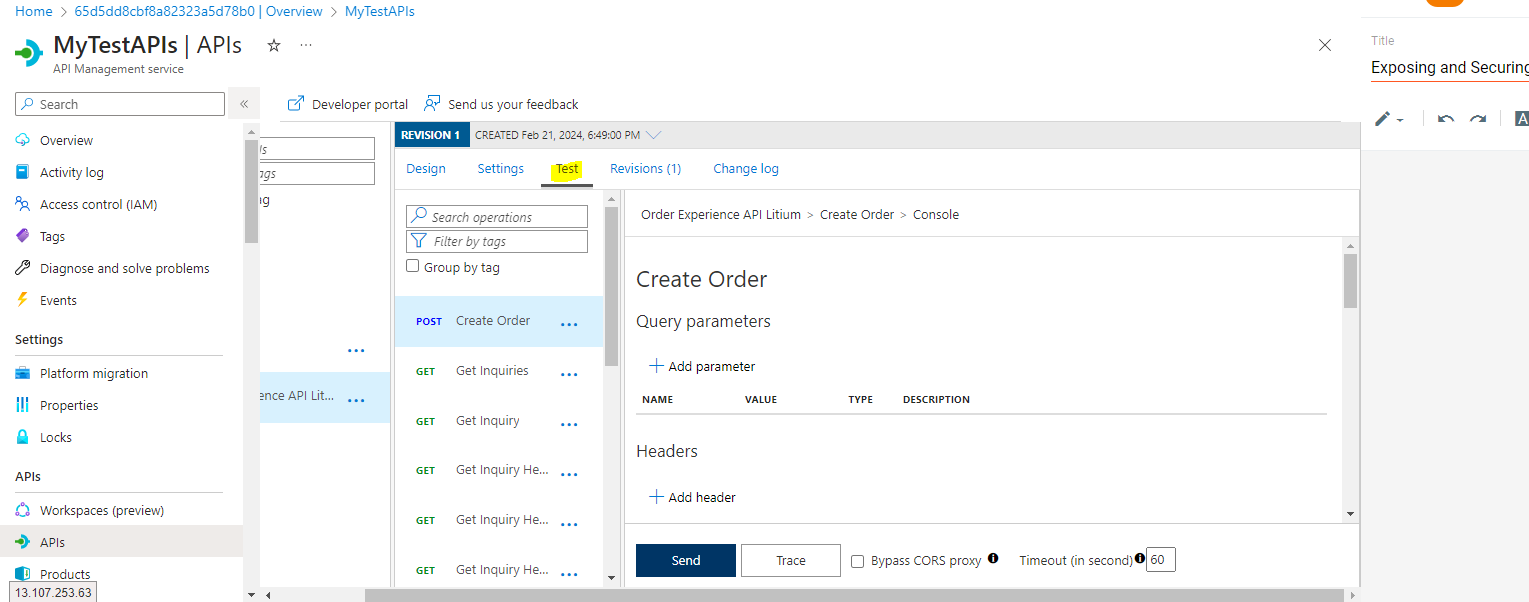Click the Locks padlock icon

(23, 438)
